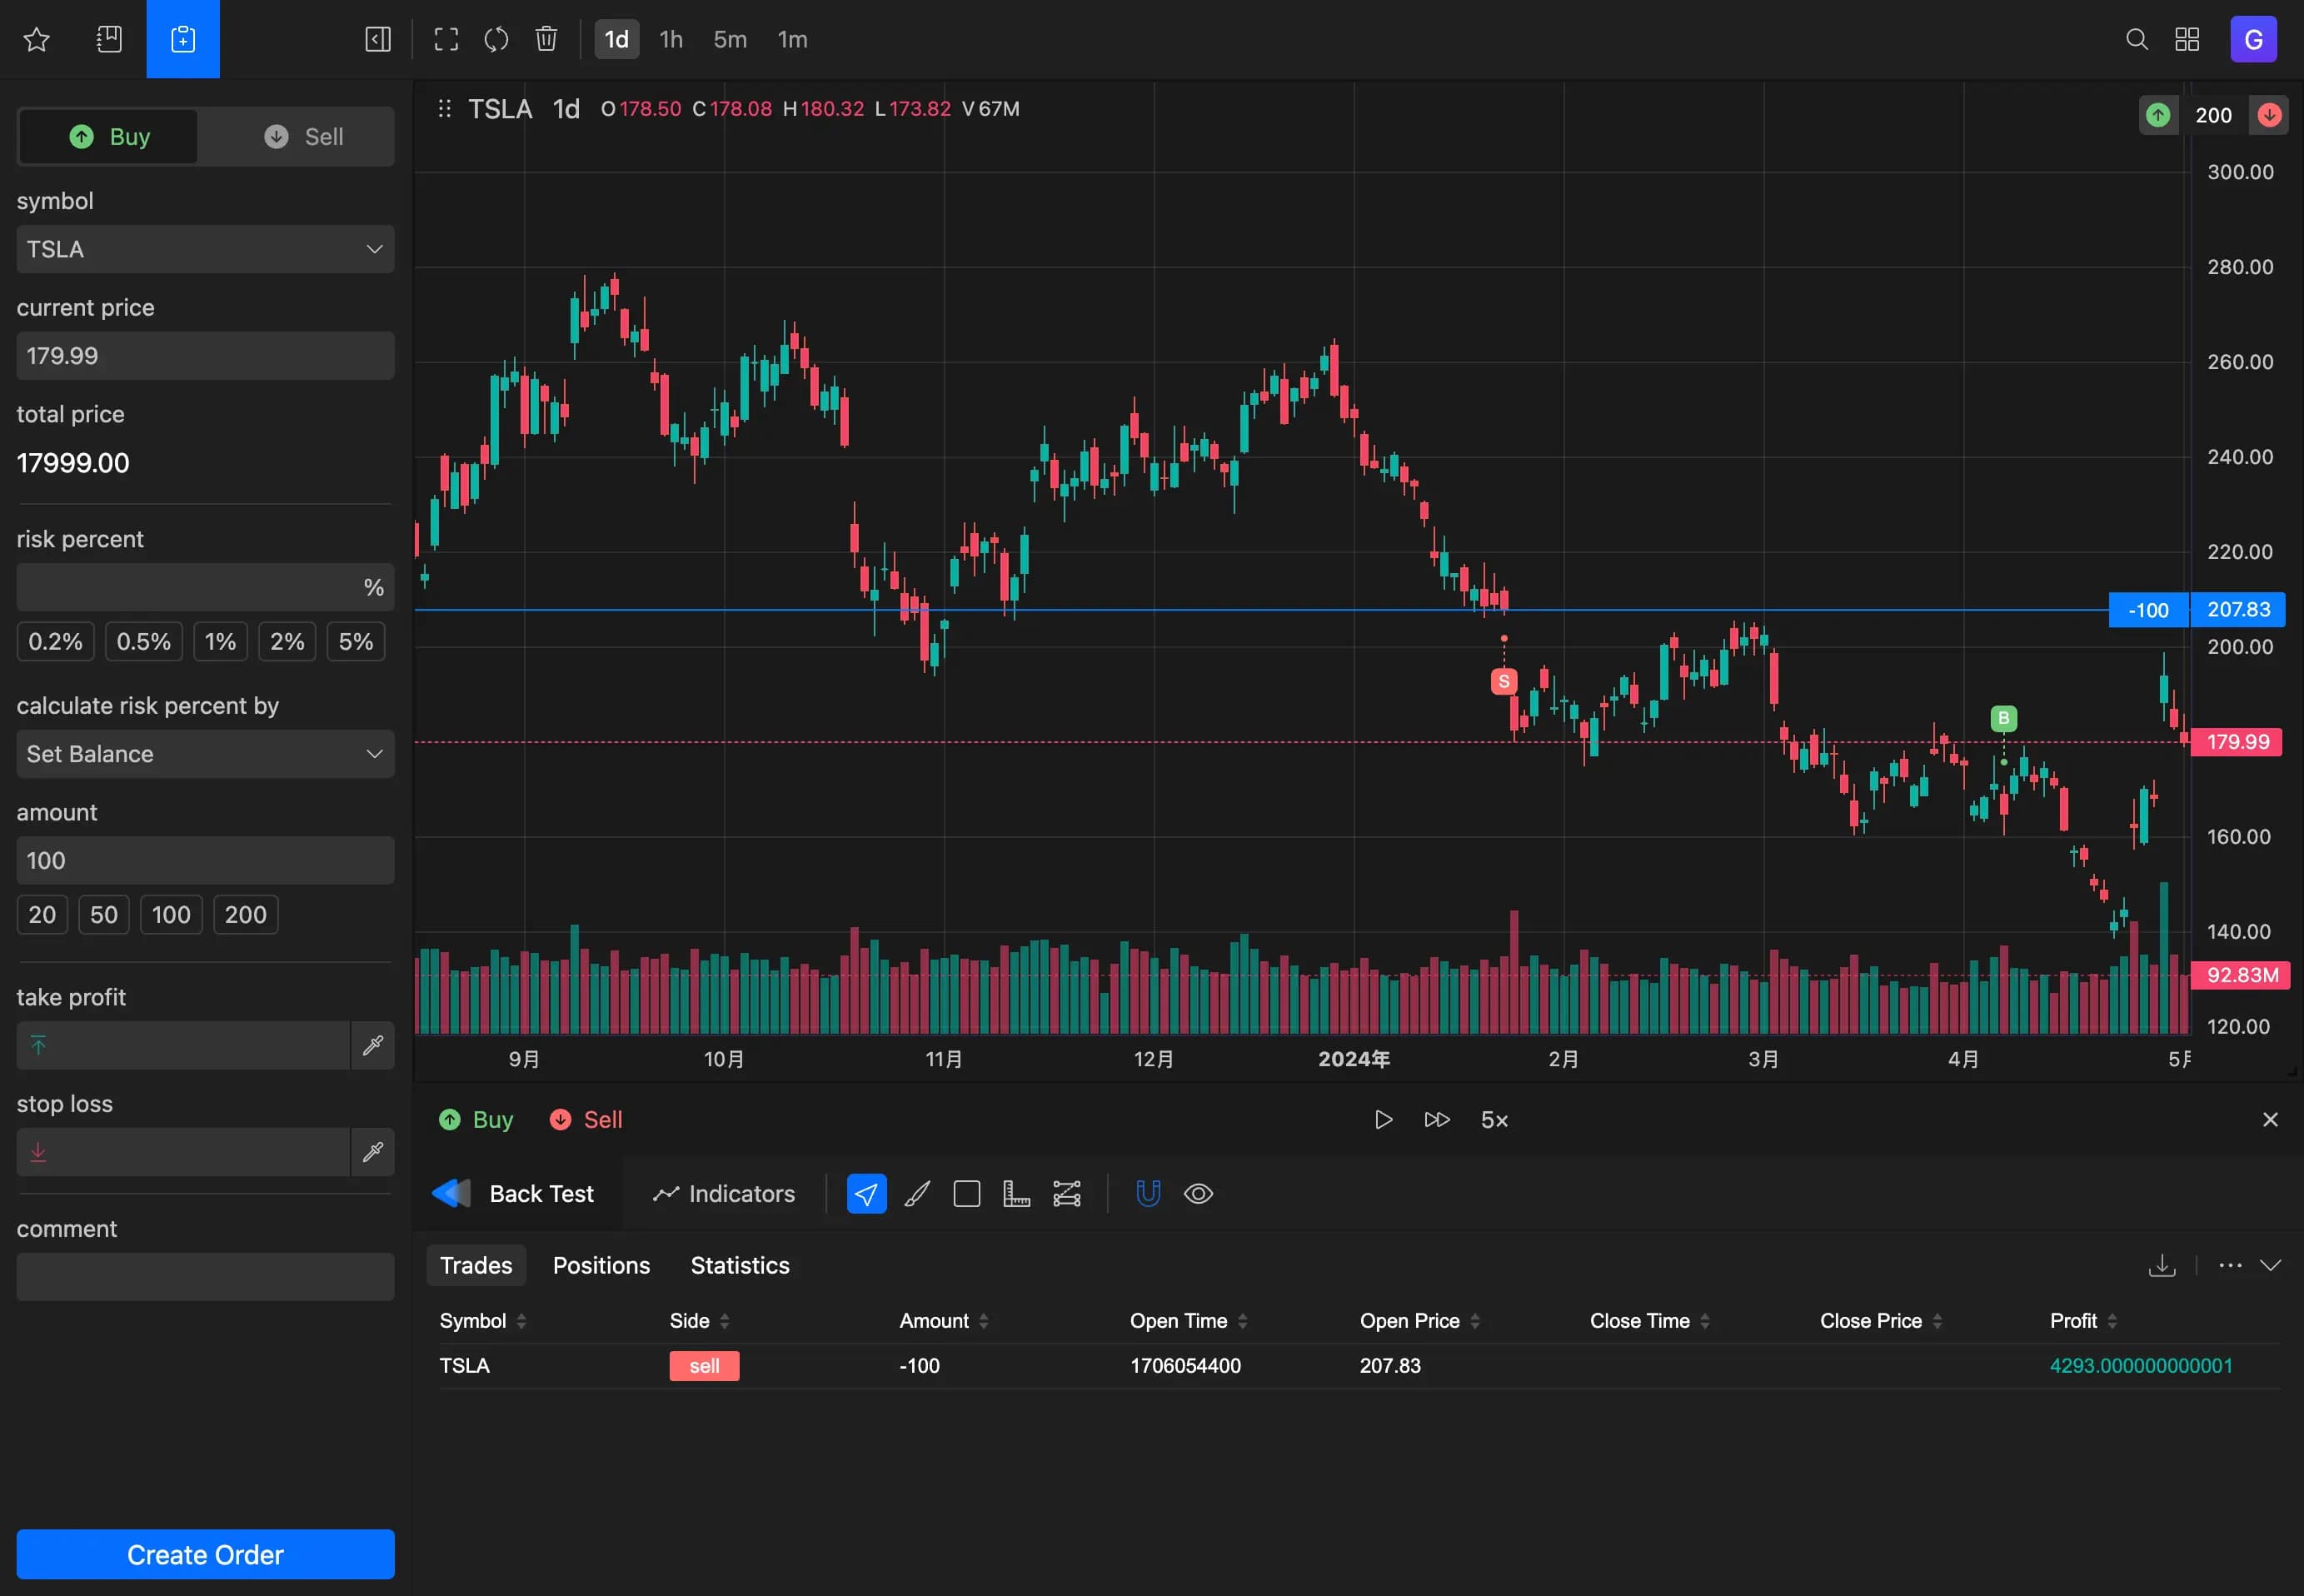Click the comment input field
Image resolution: width=2304 pixels, height=1596 pixels.
(x=205, y=1277)
